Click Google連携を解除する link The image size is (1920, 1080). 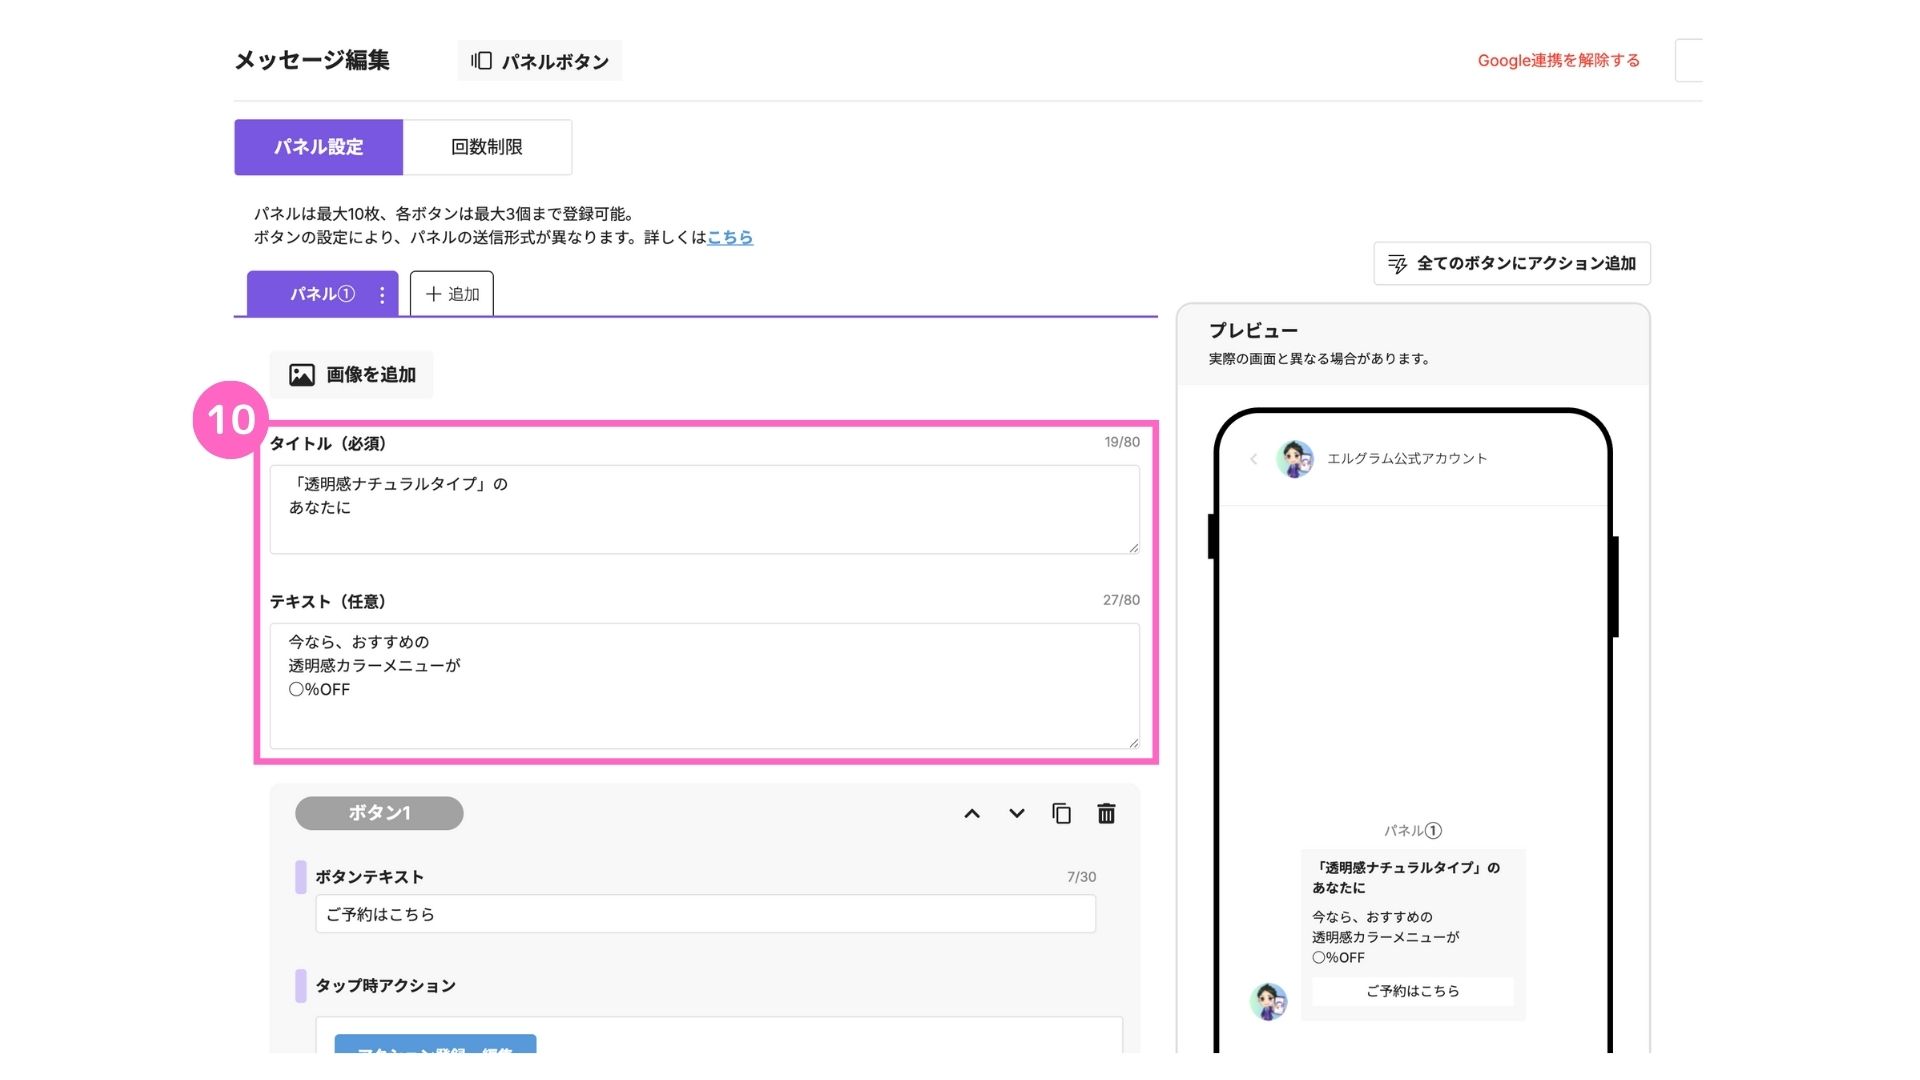tap(1558, 61)
